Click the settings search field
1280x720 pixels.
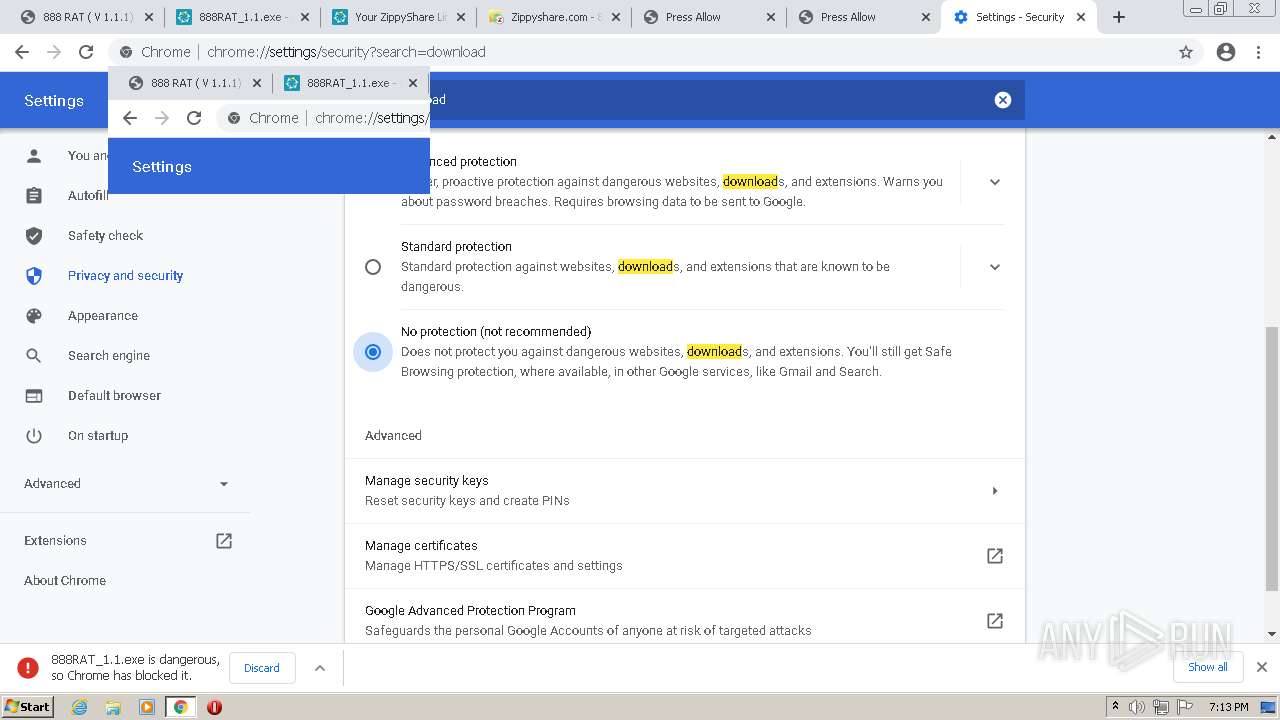pos(685,99)
